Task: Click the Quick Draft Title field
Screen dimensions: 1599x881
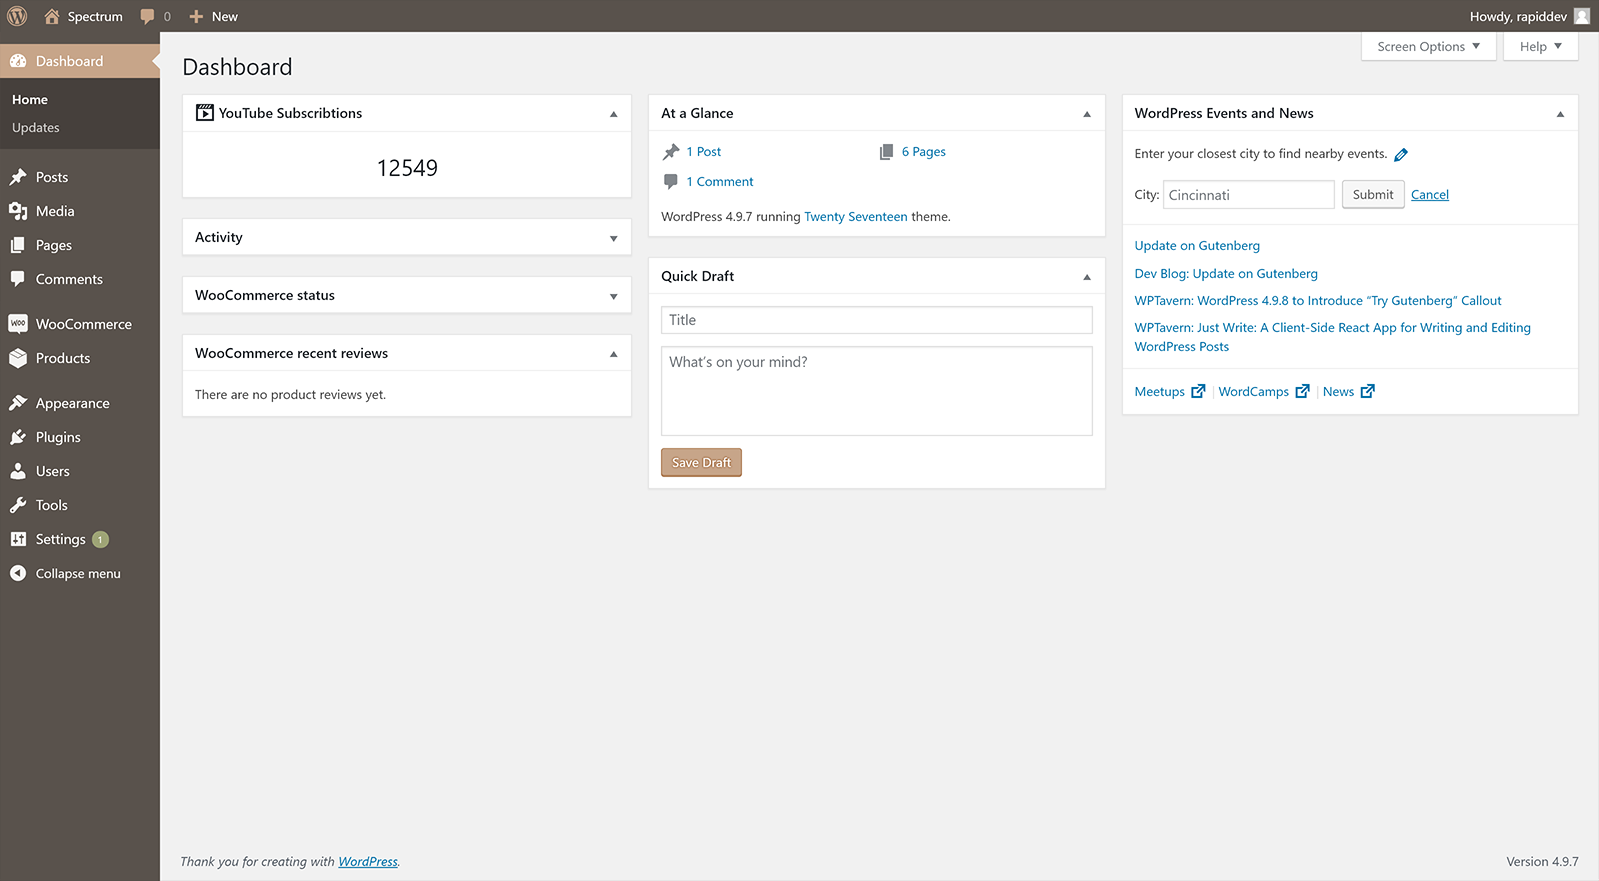Action: (876, 320)
